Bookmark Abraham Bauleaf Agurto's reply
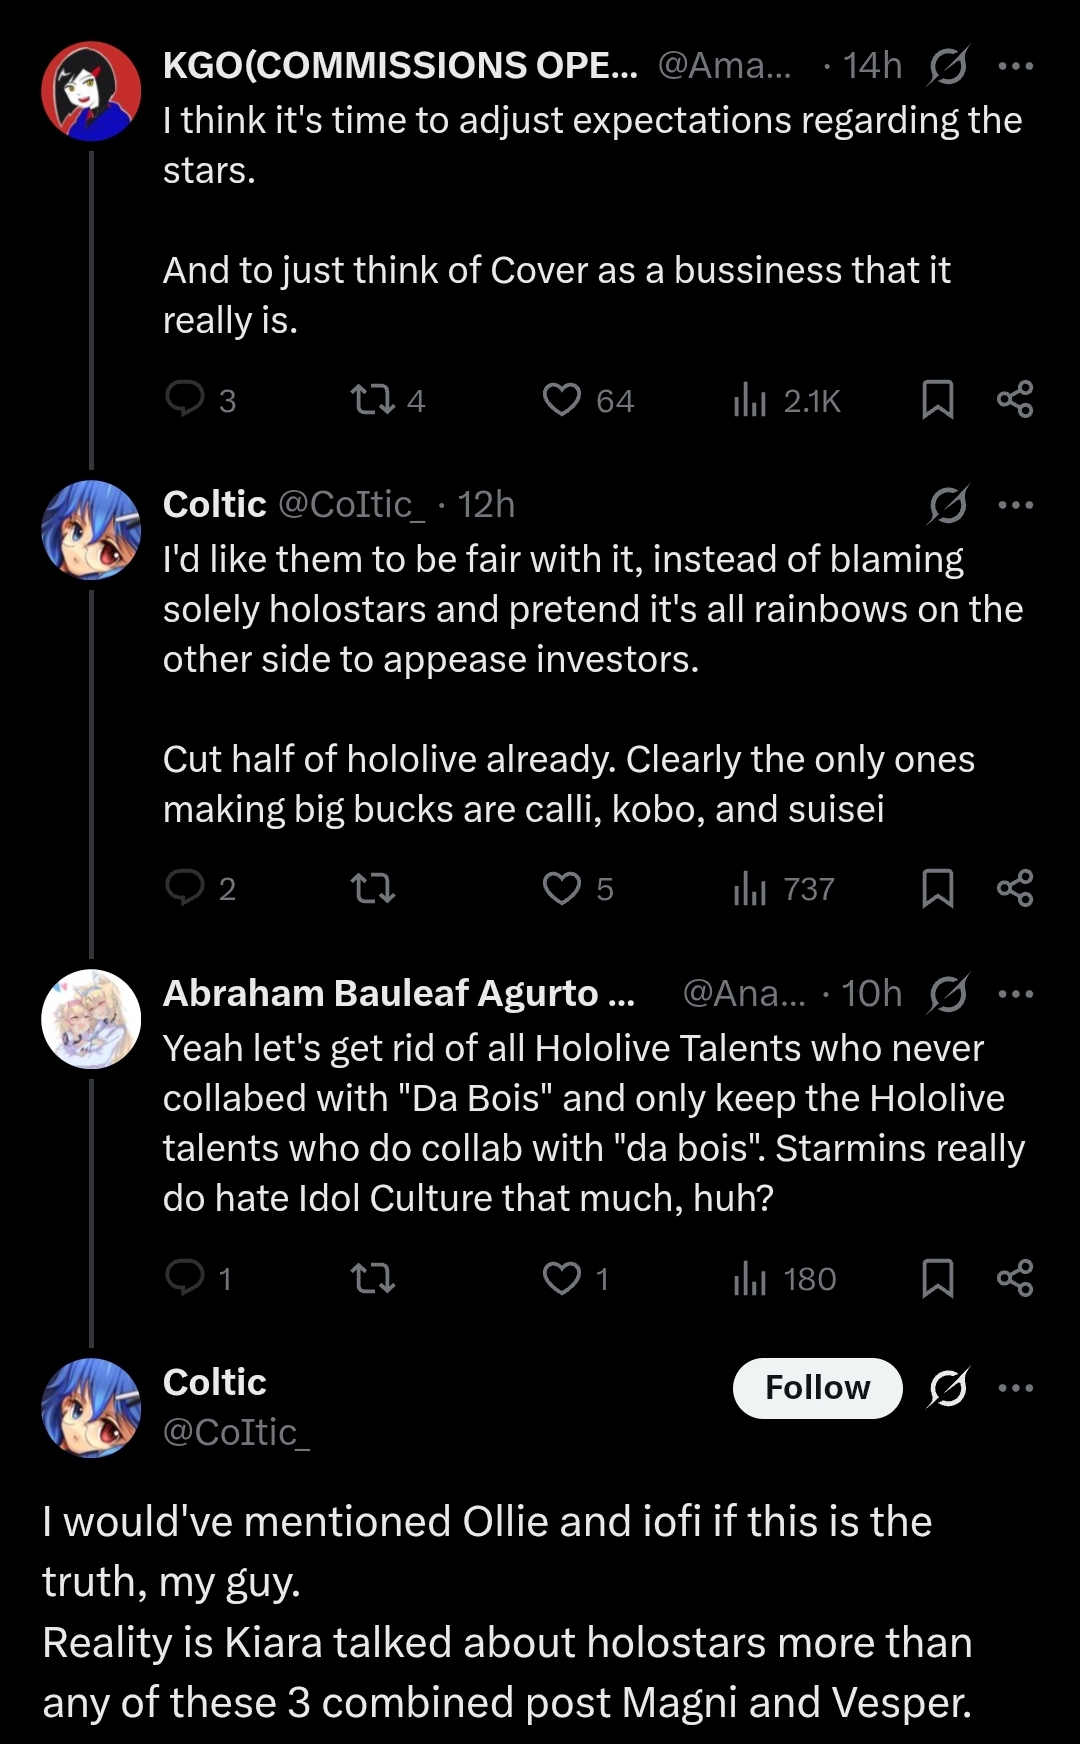This screenshot has height=1744, width=1080. pos(937,1278)
